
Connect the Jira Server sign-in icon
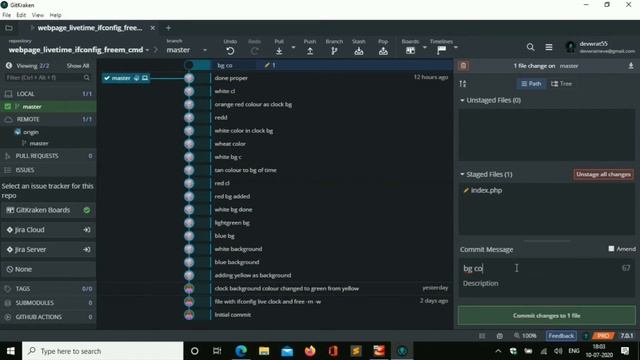point(87,249)
